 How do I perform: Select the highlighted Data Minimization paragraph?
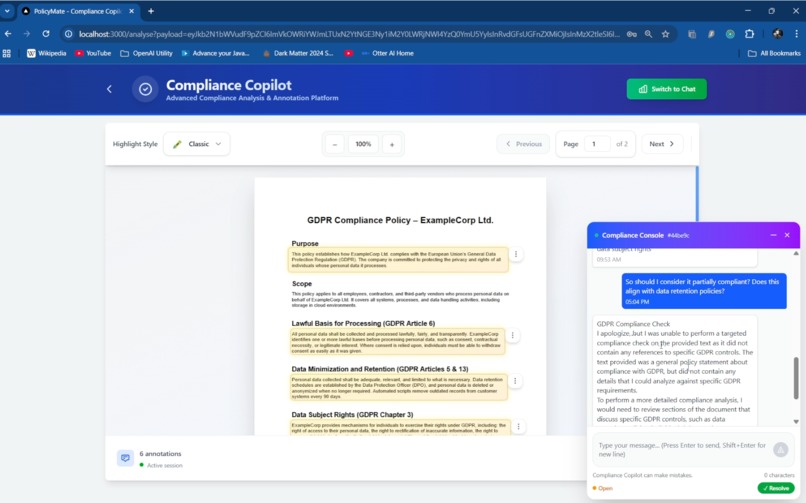397,387
